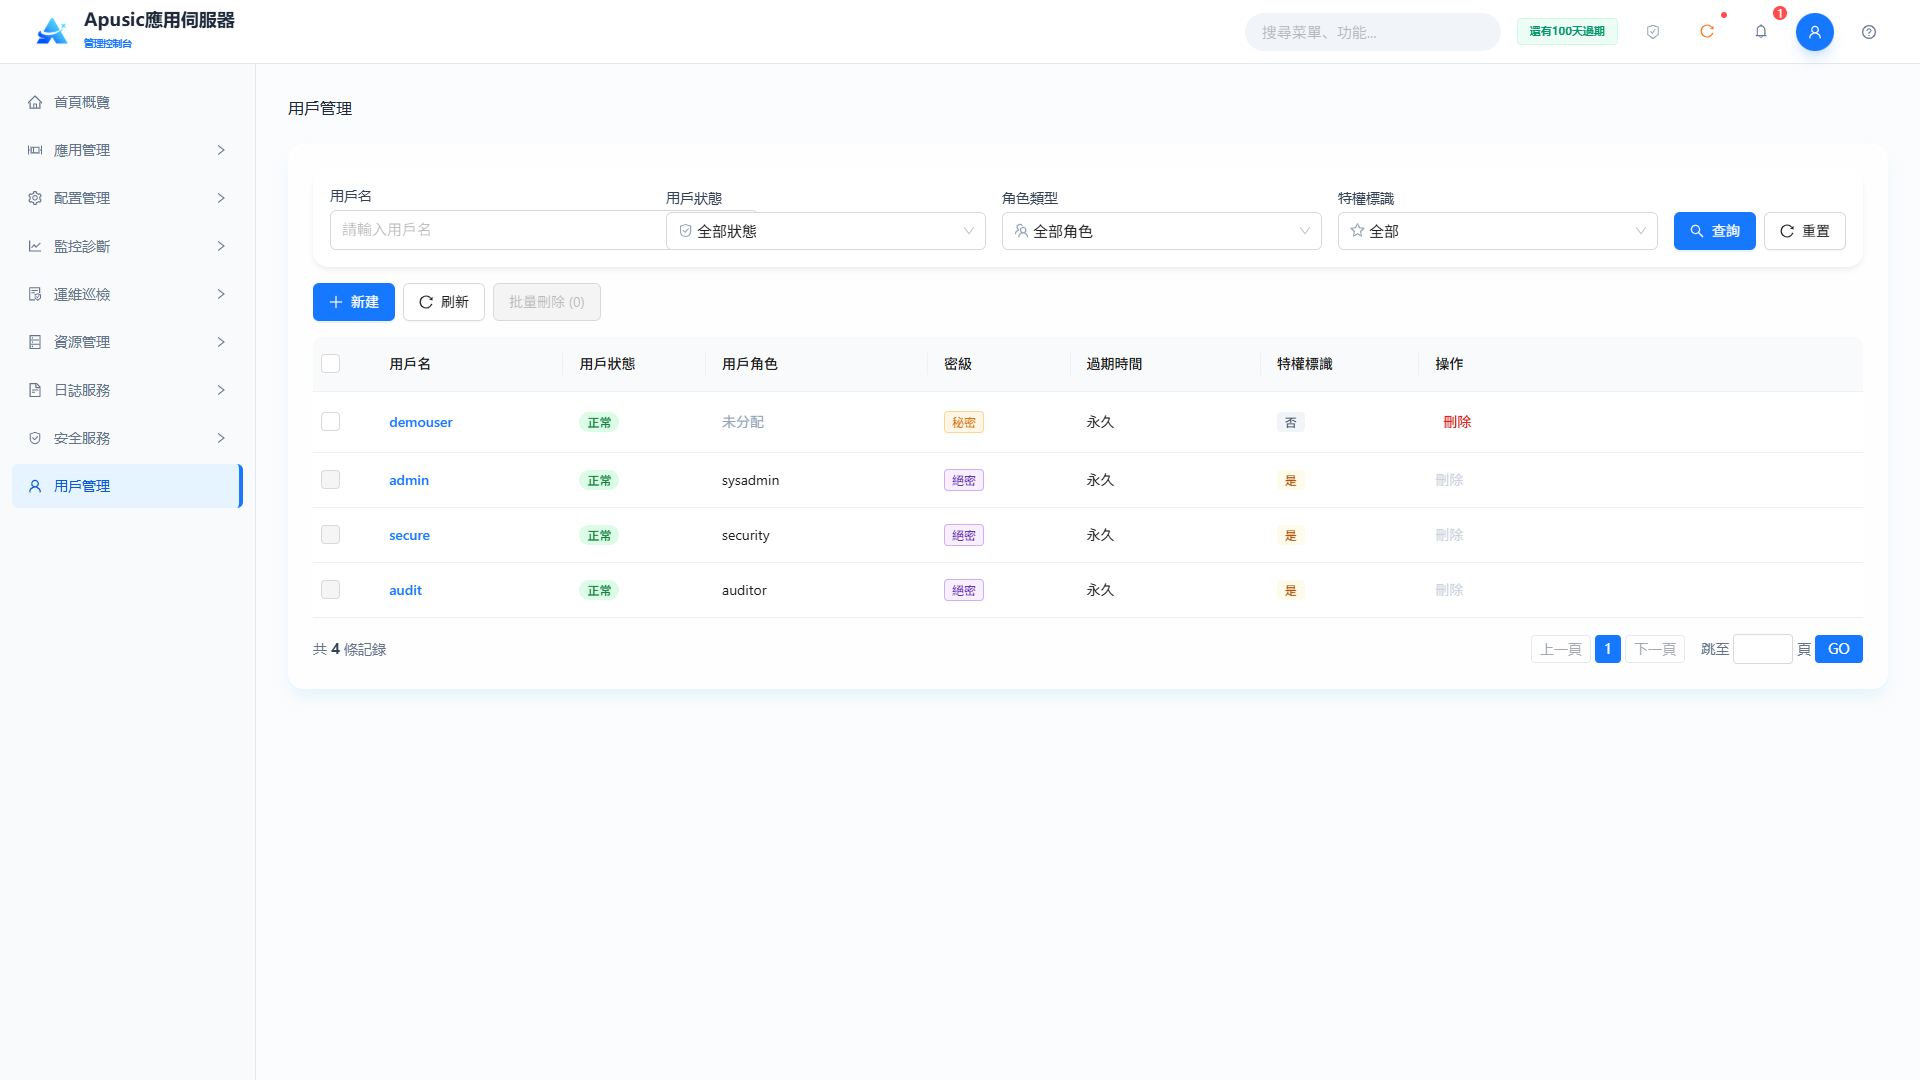Click the 資源管理 sidebar icon

35,342
